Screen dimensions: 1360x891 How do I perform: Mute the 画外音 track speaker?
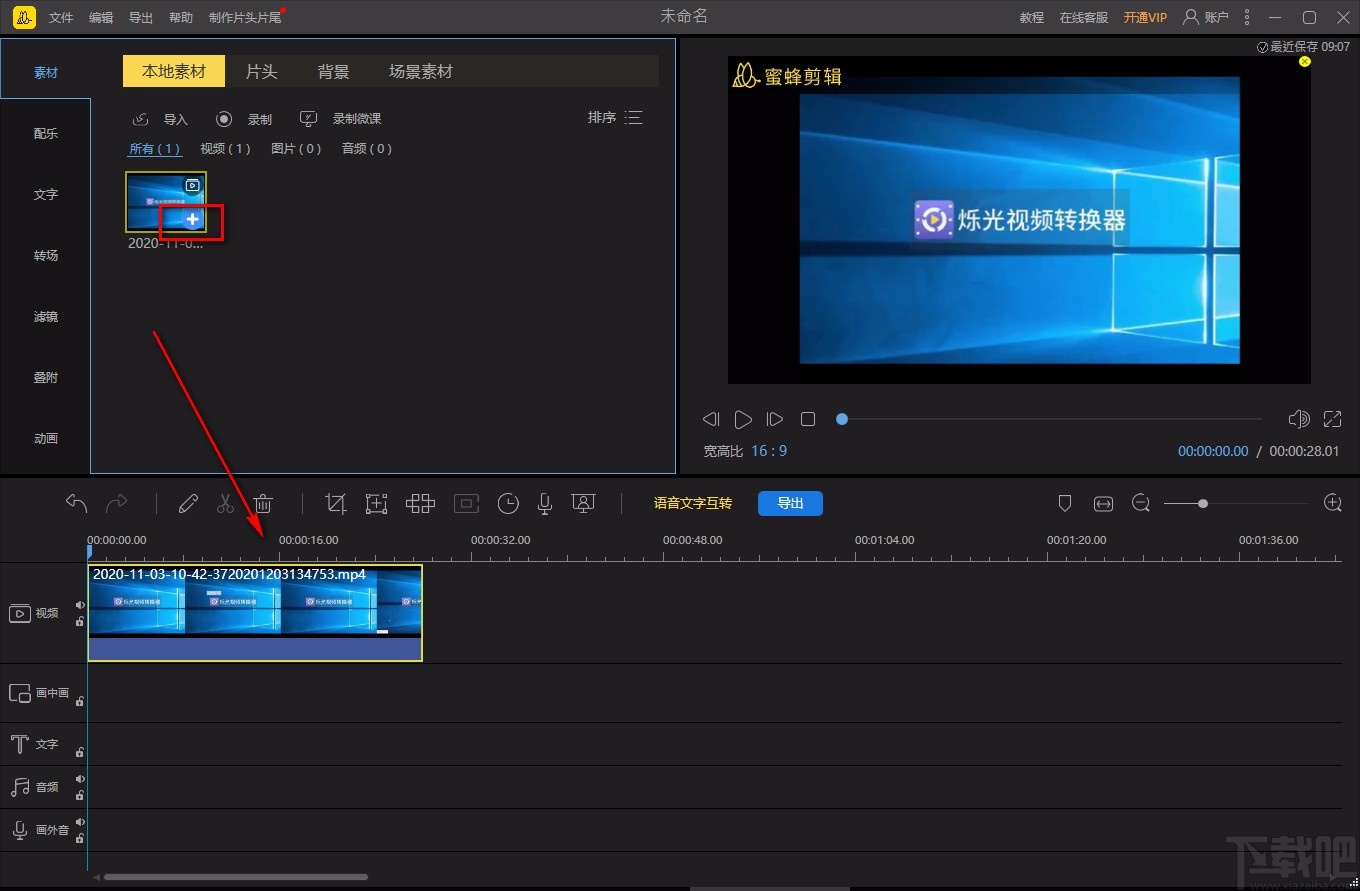80,822
